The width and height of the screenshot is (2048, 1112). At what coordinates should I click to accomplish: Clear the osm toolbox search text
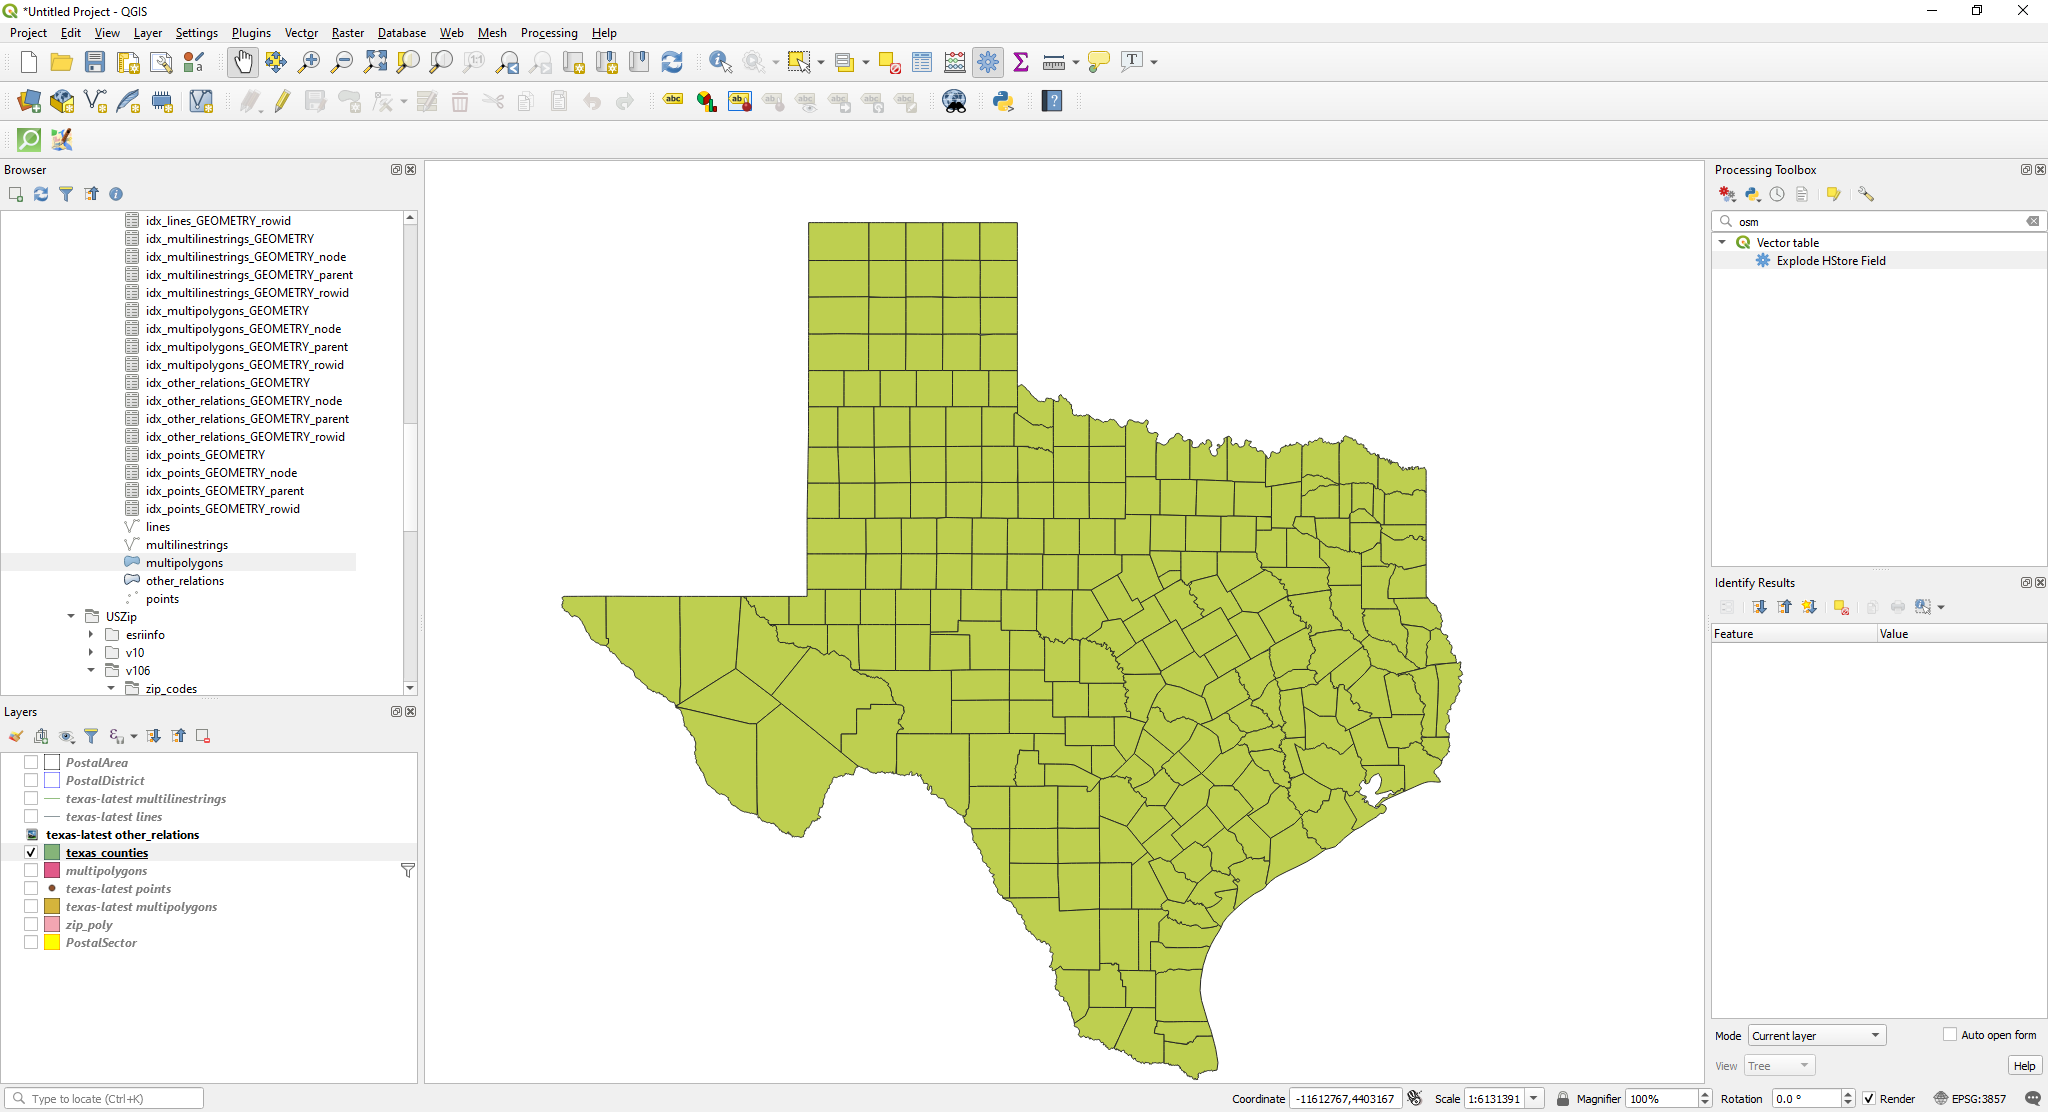[2033, 221]
